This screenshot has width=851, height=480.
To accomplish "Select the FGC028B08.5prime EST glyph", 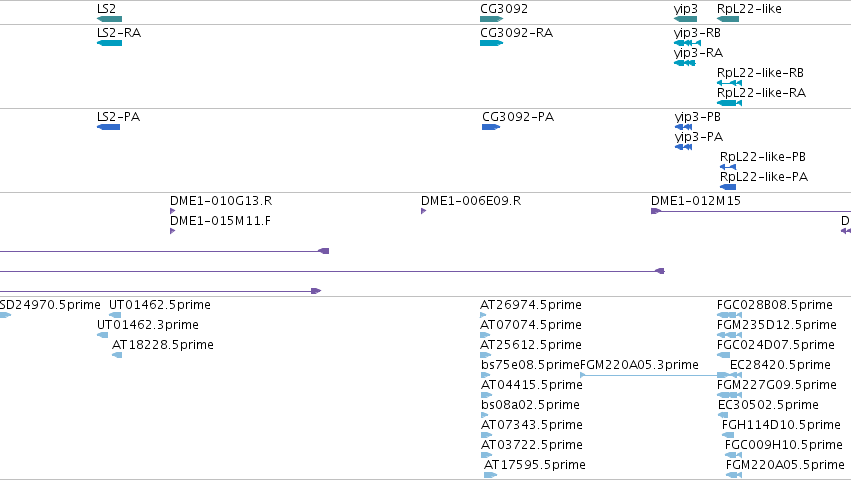I will tap(729, 315).
